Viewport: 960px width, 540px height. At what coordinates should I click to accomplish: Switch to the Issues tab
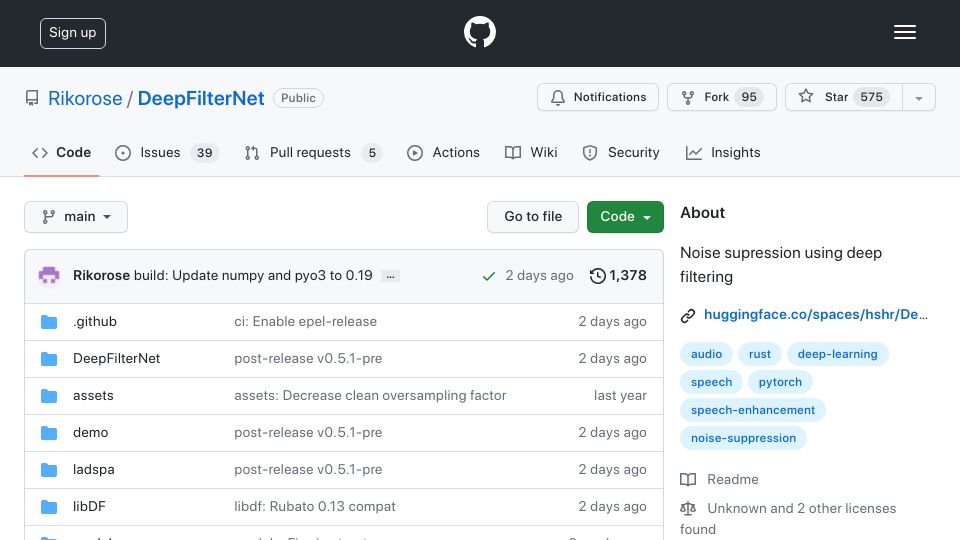pos(166,152)
